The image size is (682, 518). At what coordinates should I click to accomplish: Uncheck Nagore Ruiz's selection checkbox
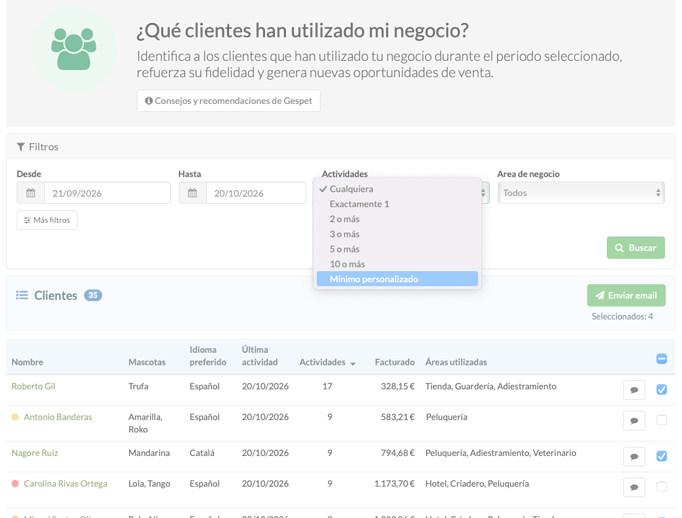662,456
